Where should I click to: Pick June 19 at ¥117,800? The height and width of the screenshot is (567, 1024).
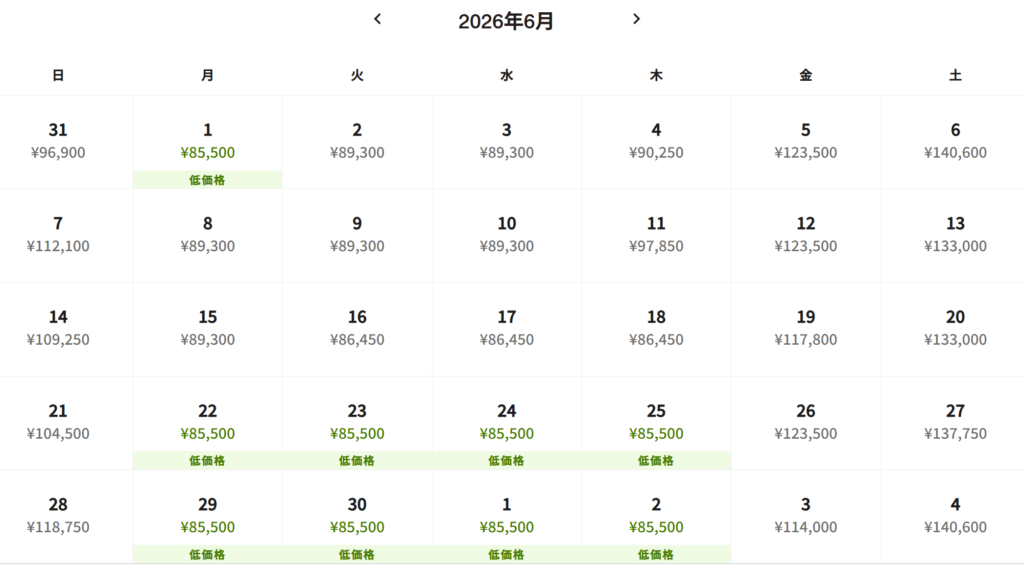coord(805,328)
